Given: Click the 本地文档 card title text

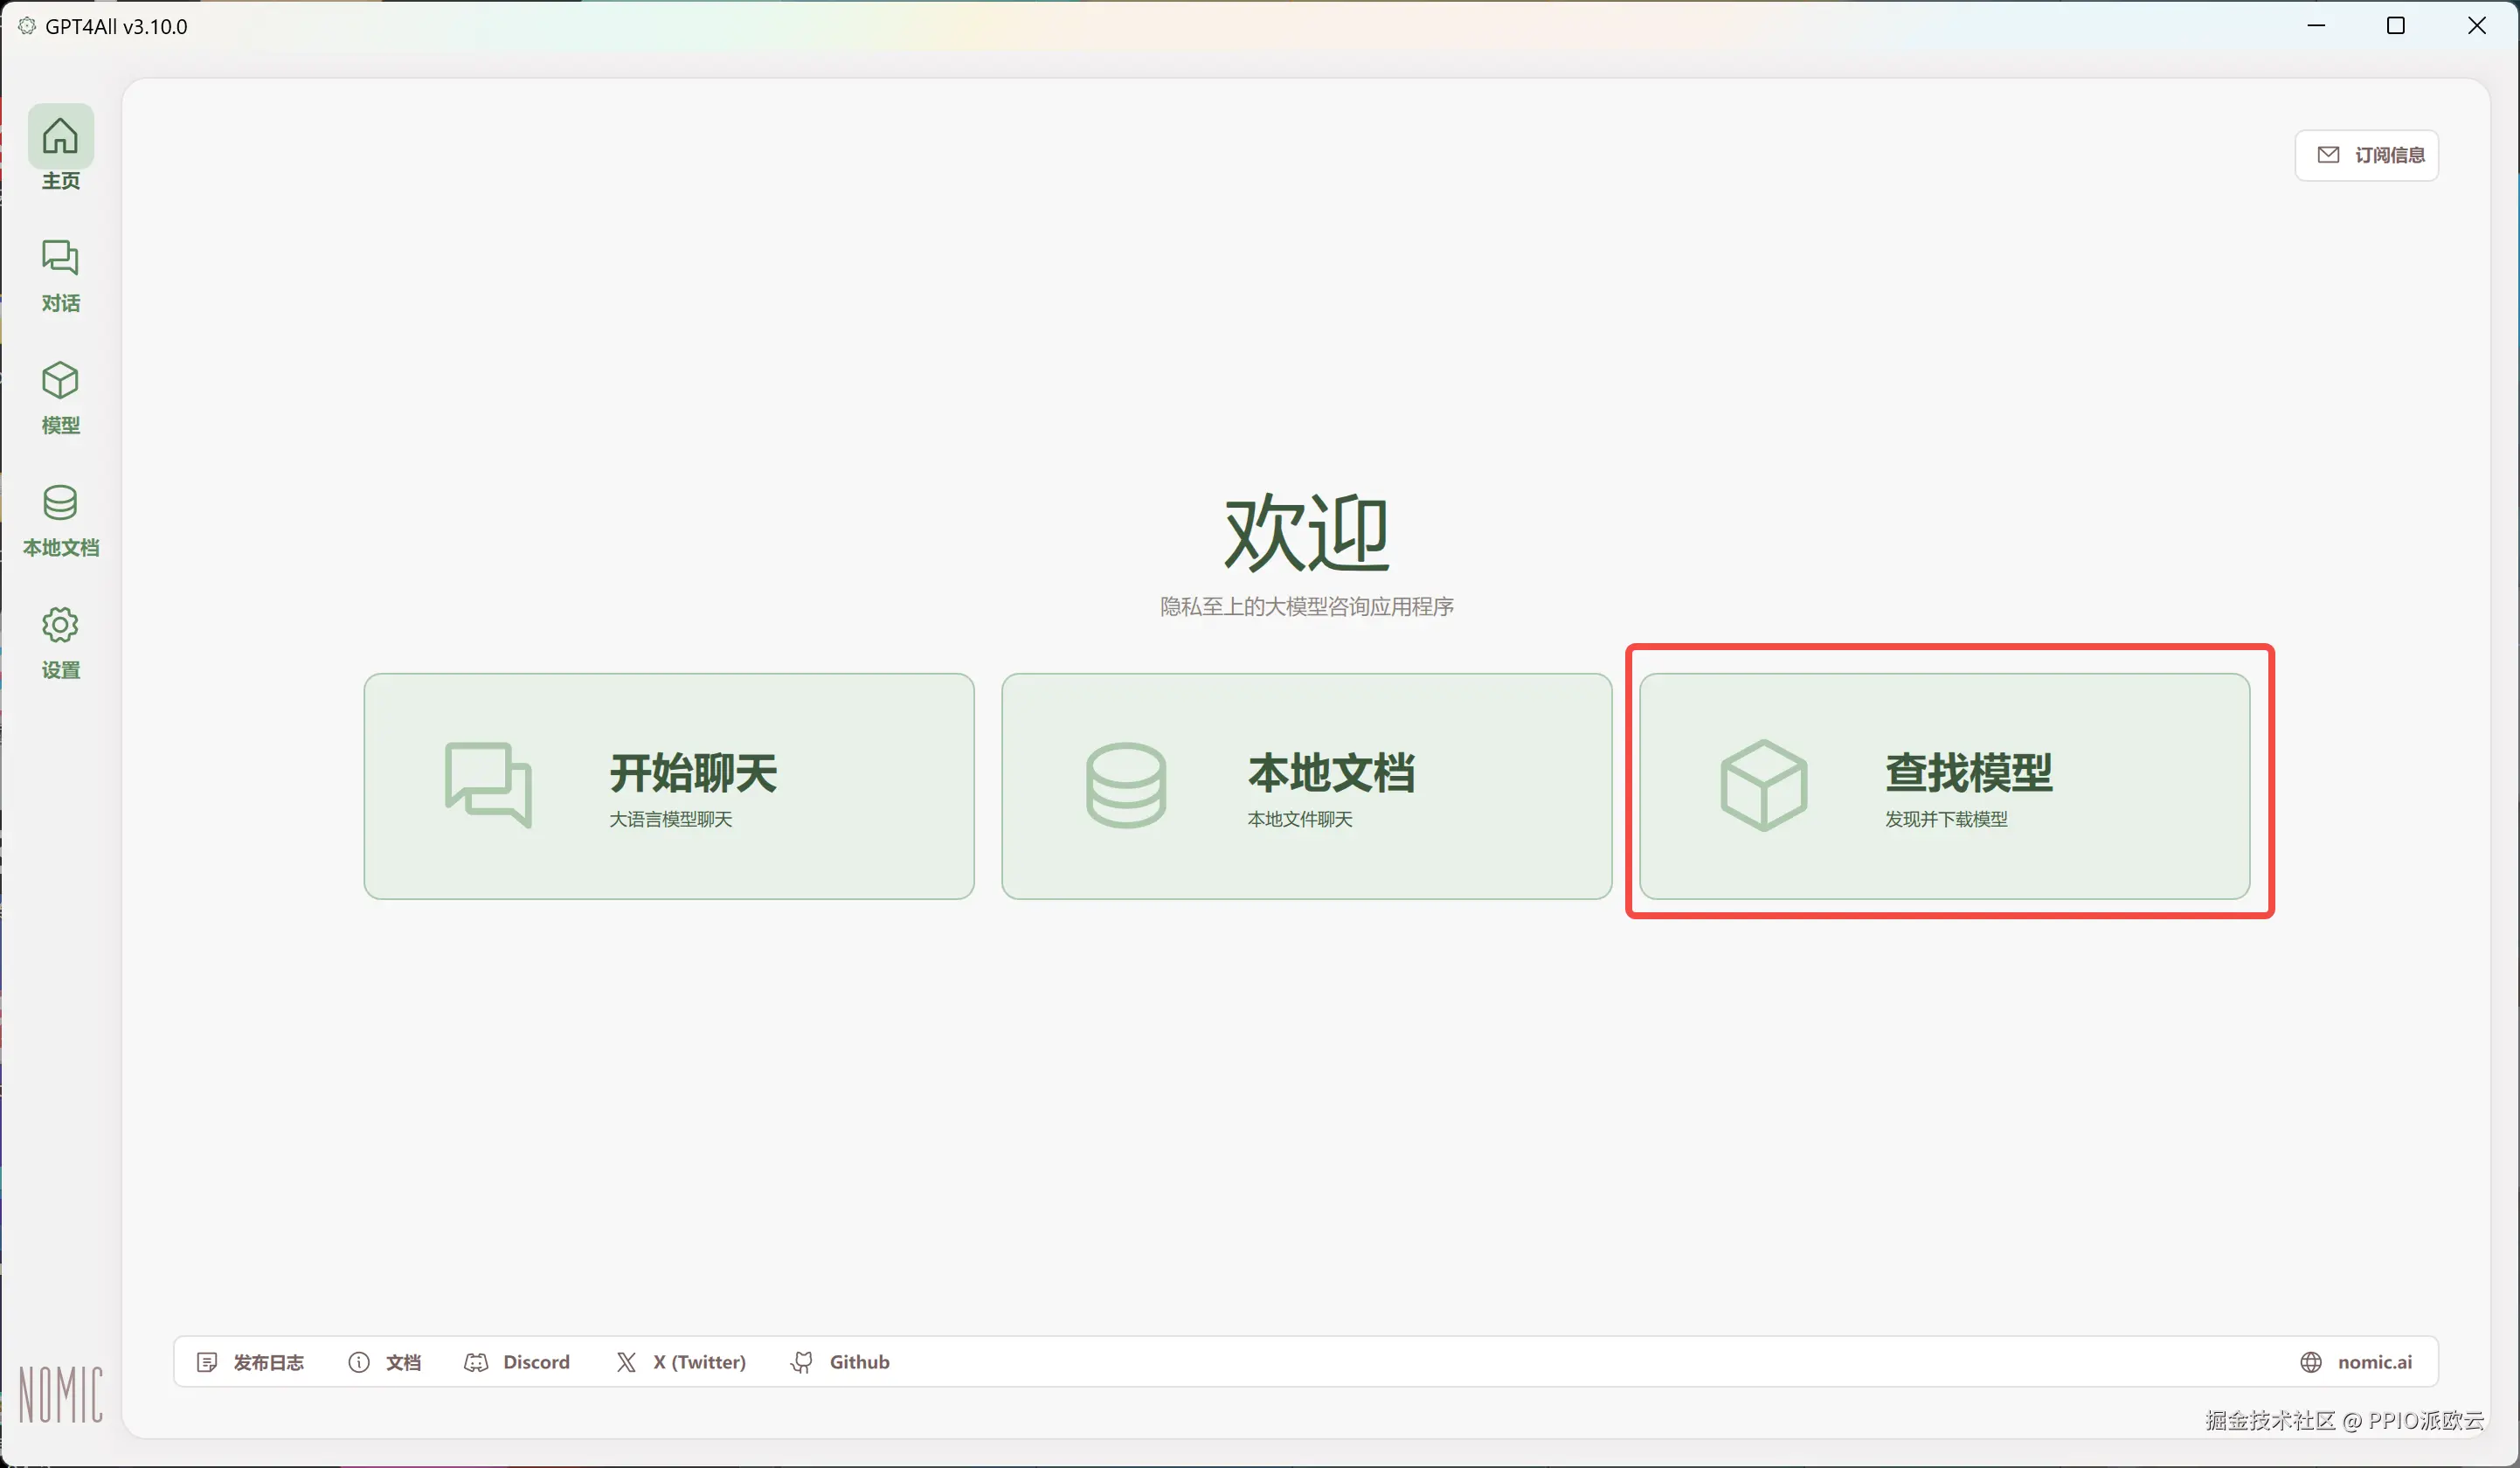Looking at the screenshot, I should point(1331,773).
